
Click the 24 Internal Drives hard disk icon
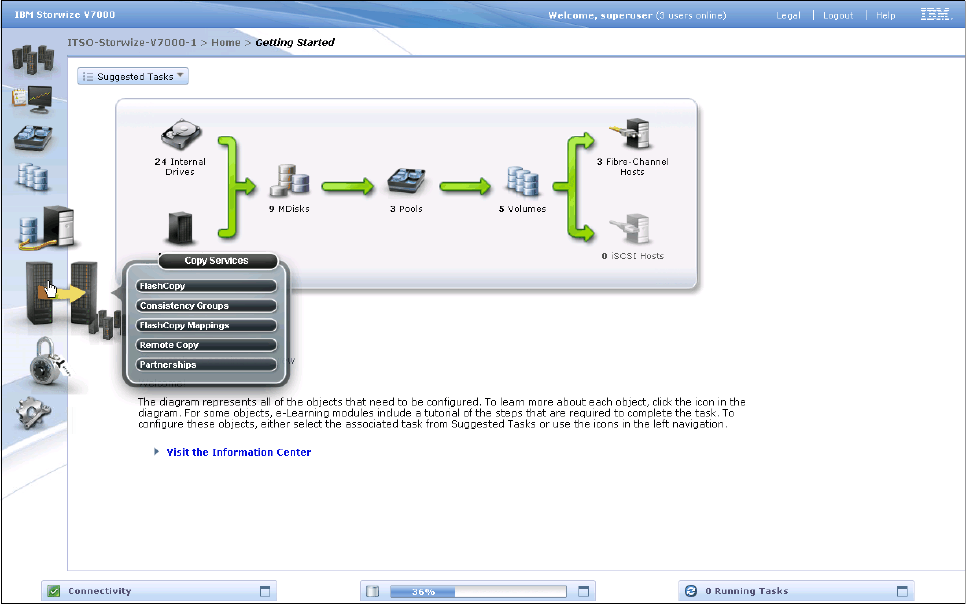181,138
